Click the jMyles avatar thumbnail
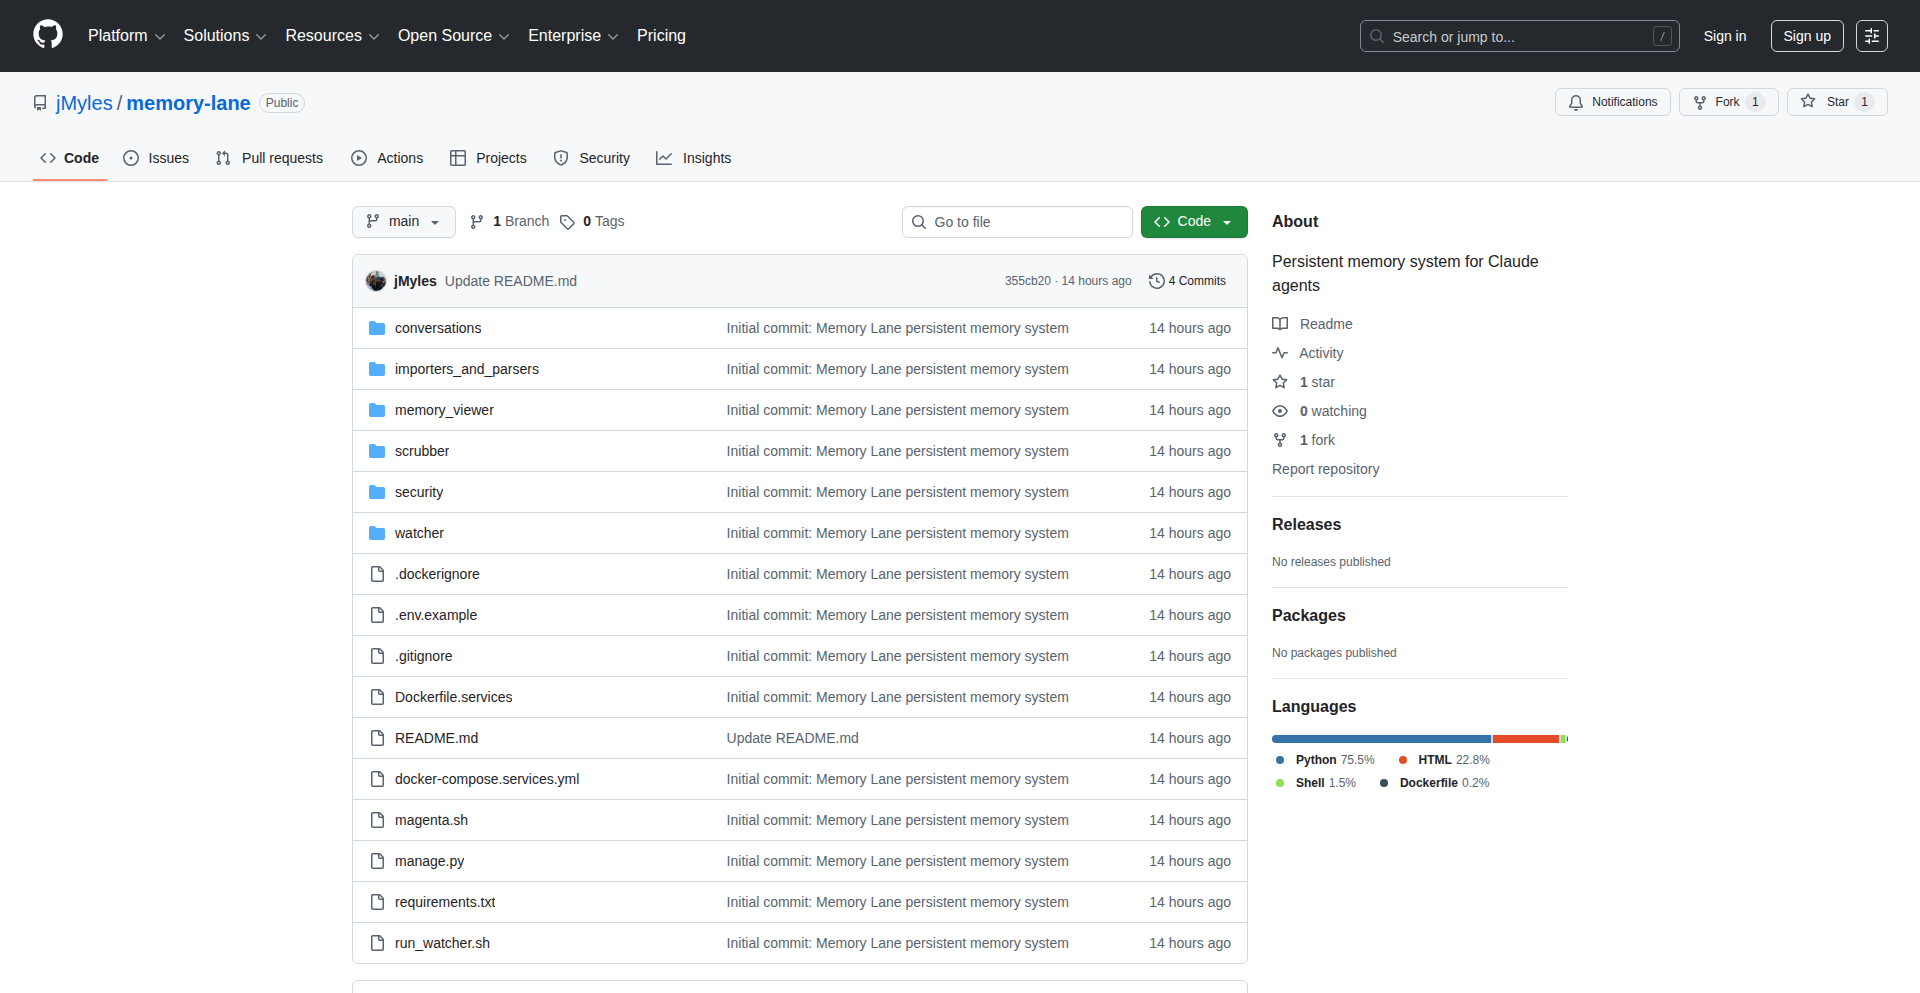 376,281
